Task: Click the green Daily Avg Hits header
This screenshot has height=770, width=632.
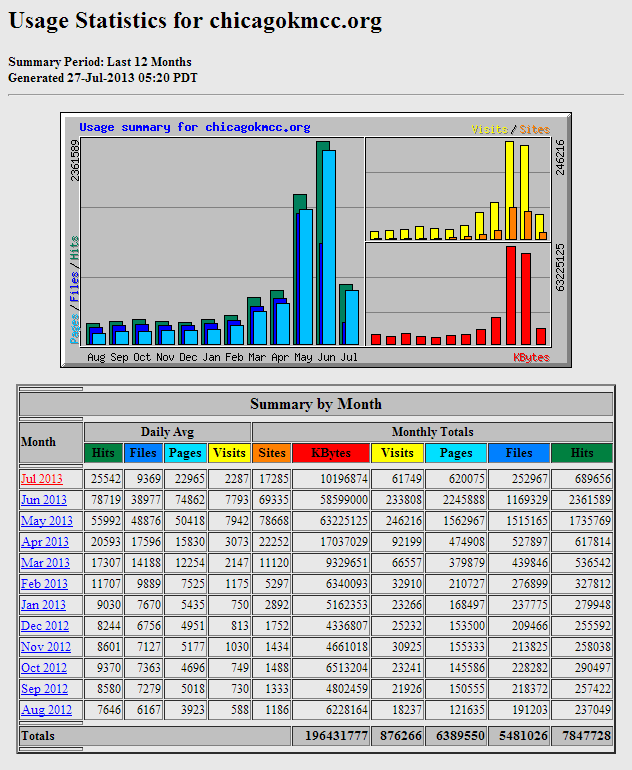Action: click(103, 453)
